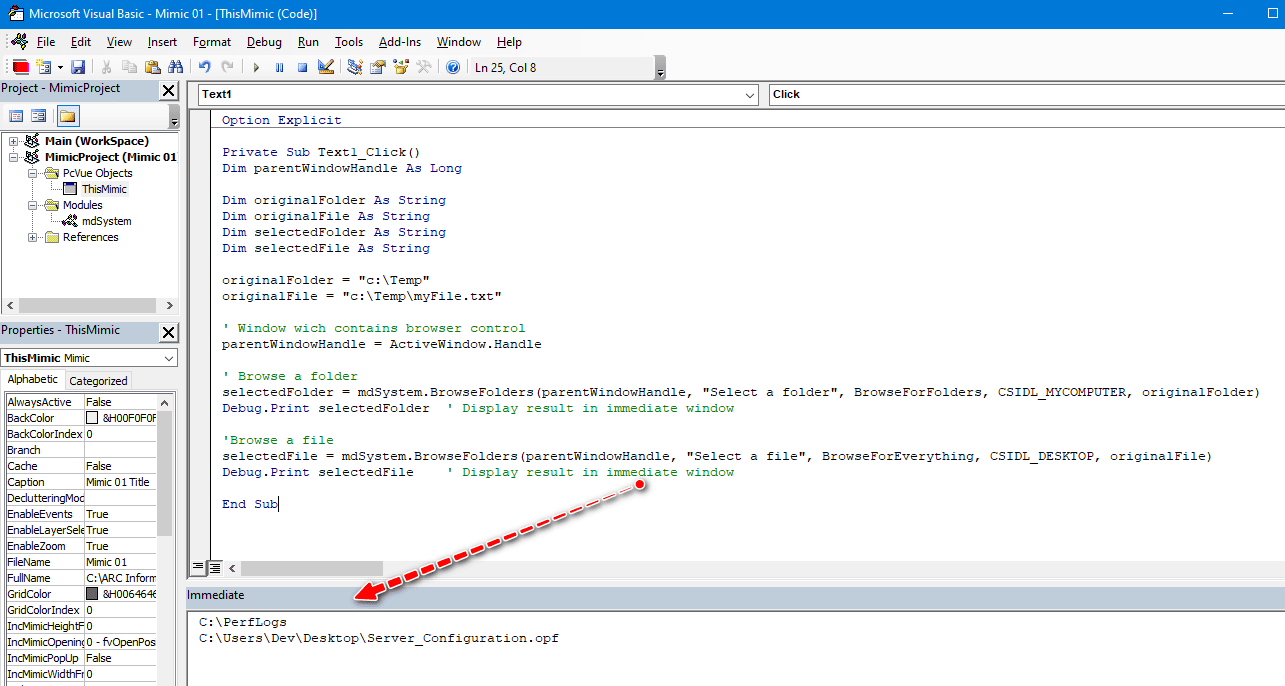Viewport: 1285px width, 686px height.
Task: Click the Redo arrow icon
Action: [x=229, y=67]
